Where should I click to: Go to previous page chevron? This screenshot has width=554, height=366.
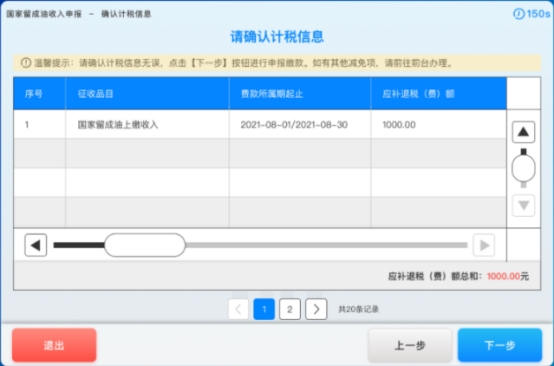point(238,309)
